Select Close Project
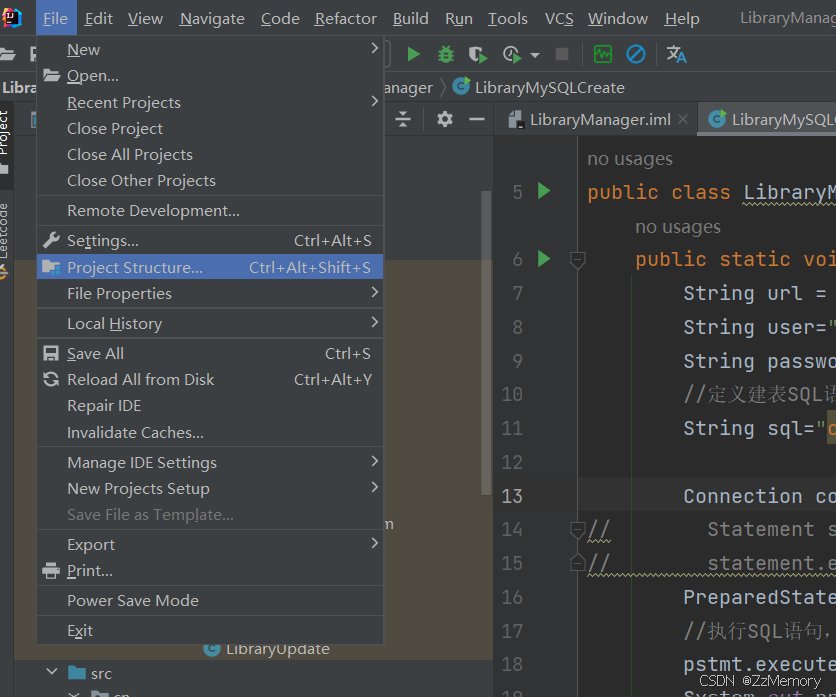Viewport: 836px width, 697px height. coord(210,129)
